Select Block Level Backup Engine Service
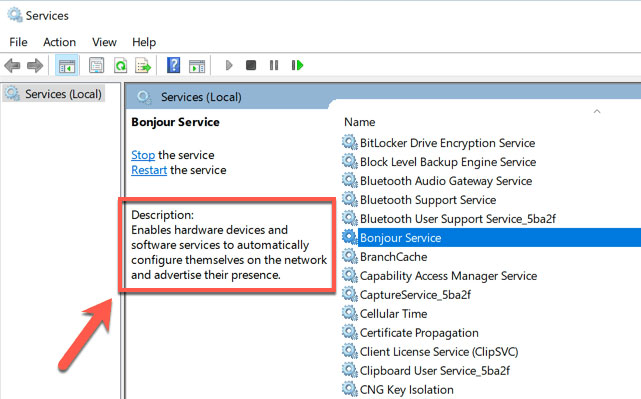The height and width of the screenshot is (399, 641). [448, 162]
